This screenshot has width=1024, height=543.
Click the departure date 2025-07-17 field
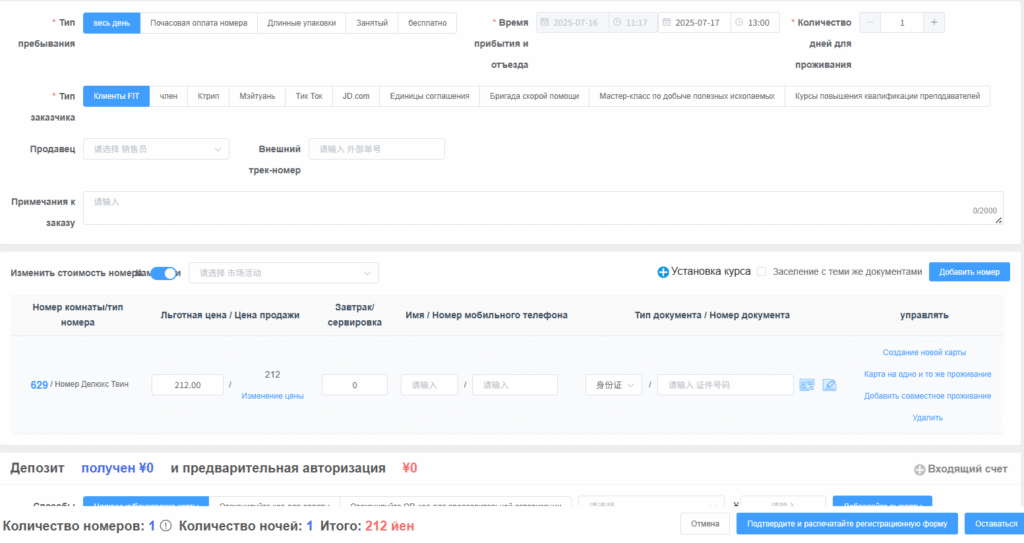(695, 23)
